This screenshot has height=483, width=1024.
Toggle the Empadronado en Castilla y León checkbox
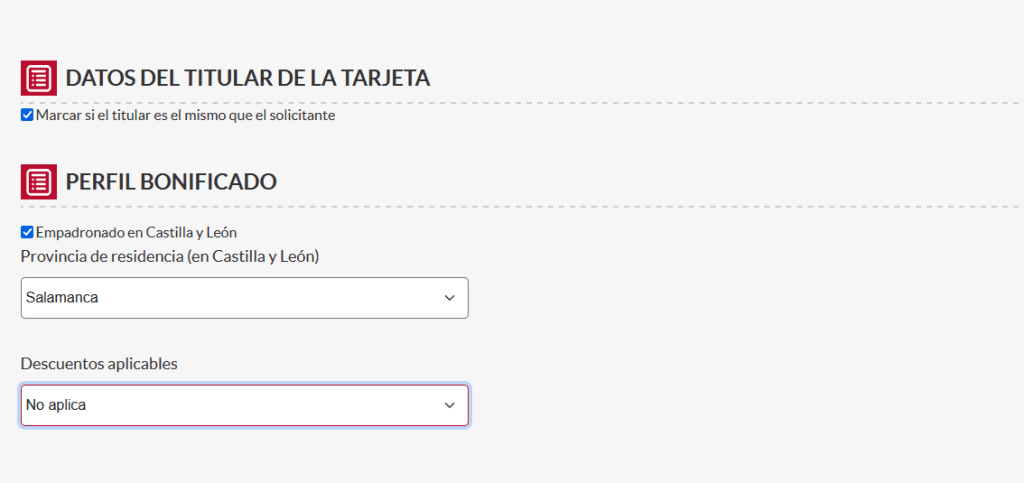tap(27, 232)
